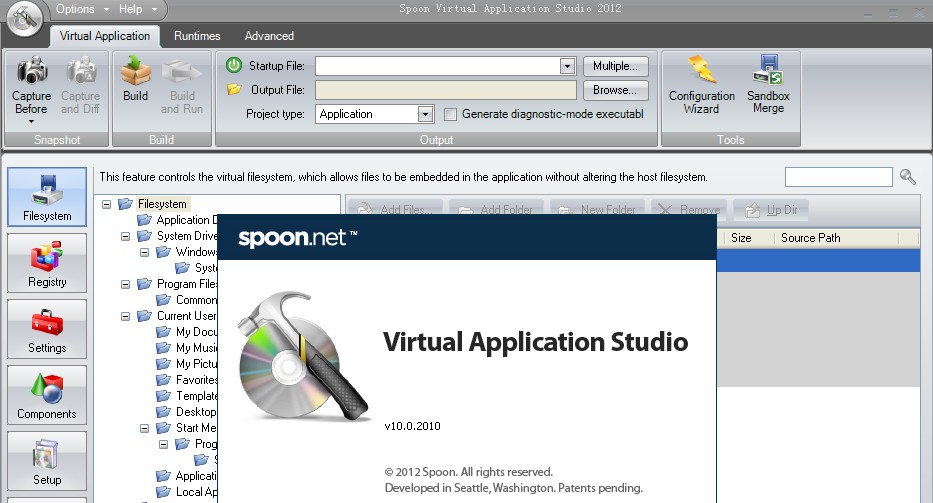Click the Browse... button
Screen dimensions: 933x503
[x=615, y=90]
